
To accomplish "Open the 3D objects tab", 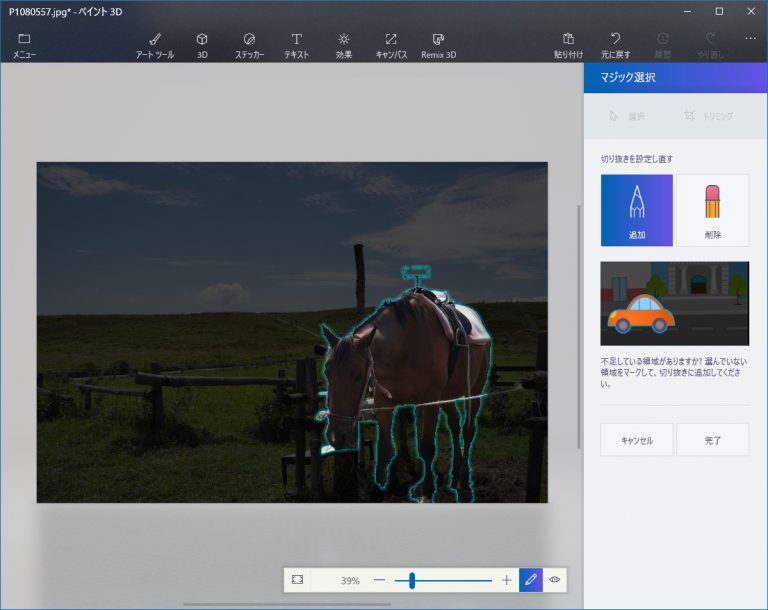I will (202, 46).
